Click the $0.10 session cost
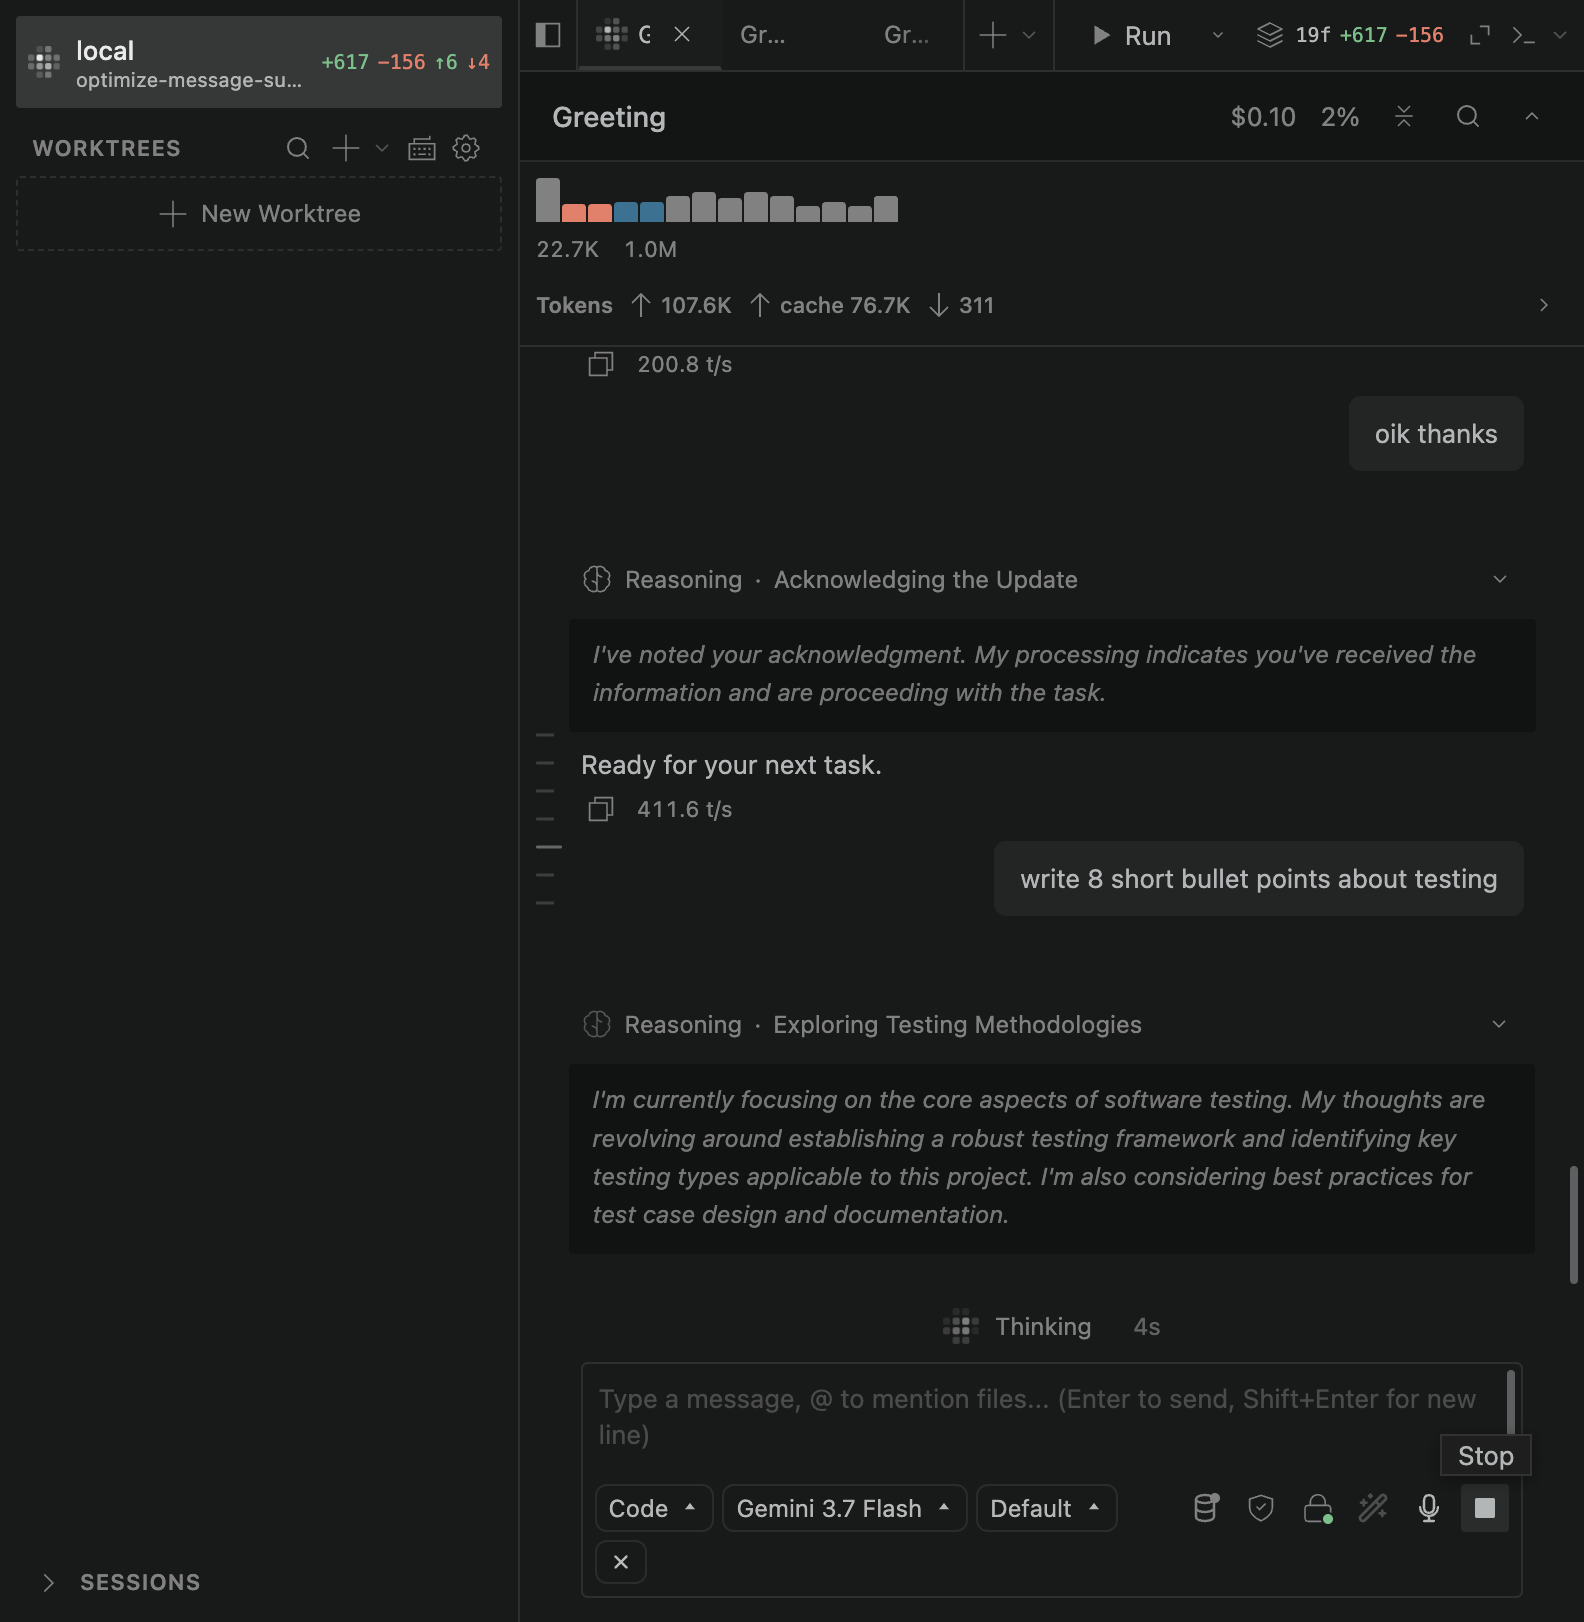 [x=1263, y=117]
